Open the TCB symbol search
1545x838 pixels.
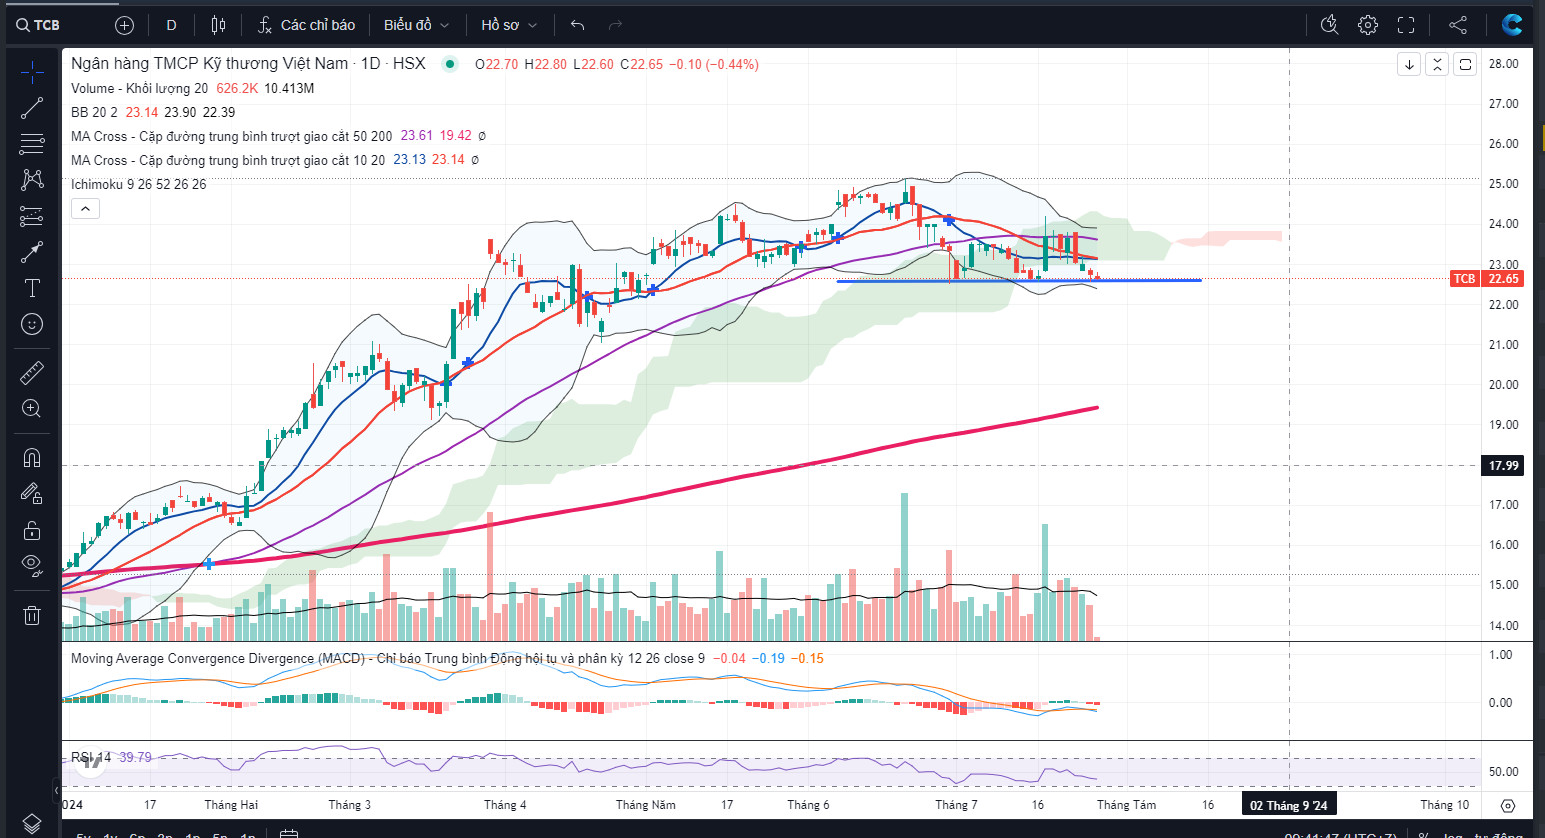pyautogui.click(x=38, y=25)
